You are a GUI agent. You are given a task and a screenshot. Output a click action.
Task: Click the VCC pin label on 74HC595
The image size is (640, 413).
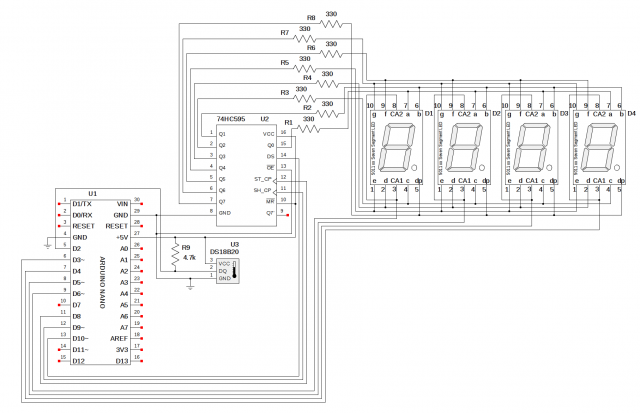pyautogui.click(x=269, y=134)
